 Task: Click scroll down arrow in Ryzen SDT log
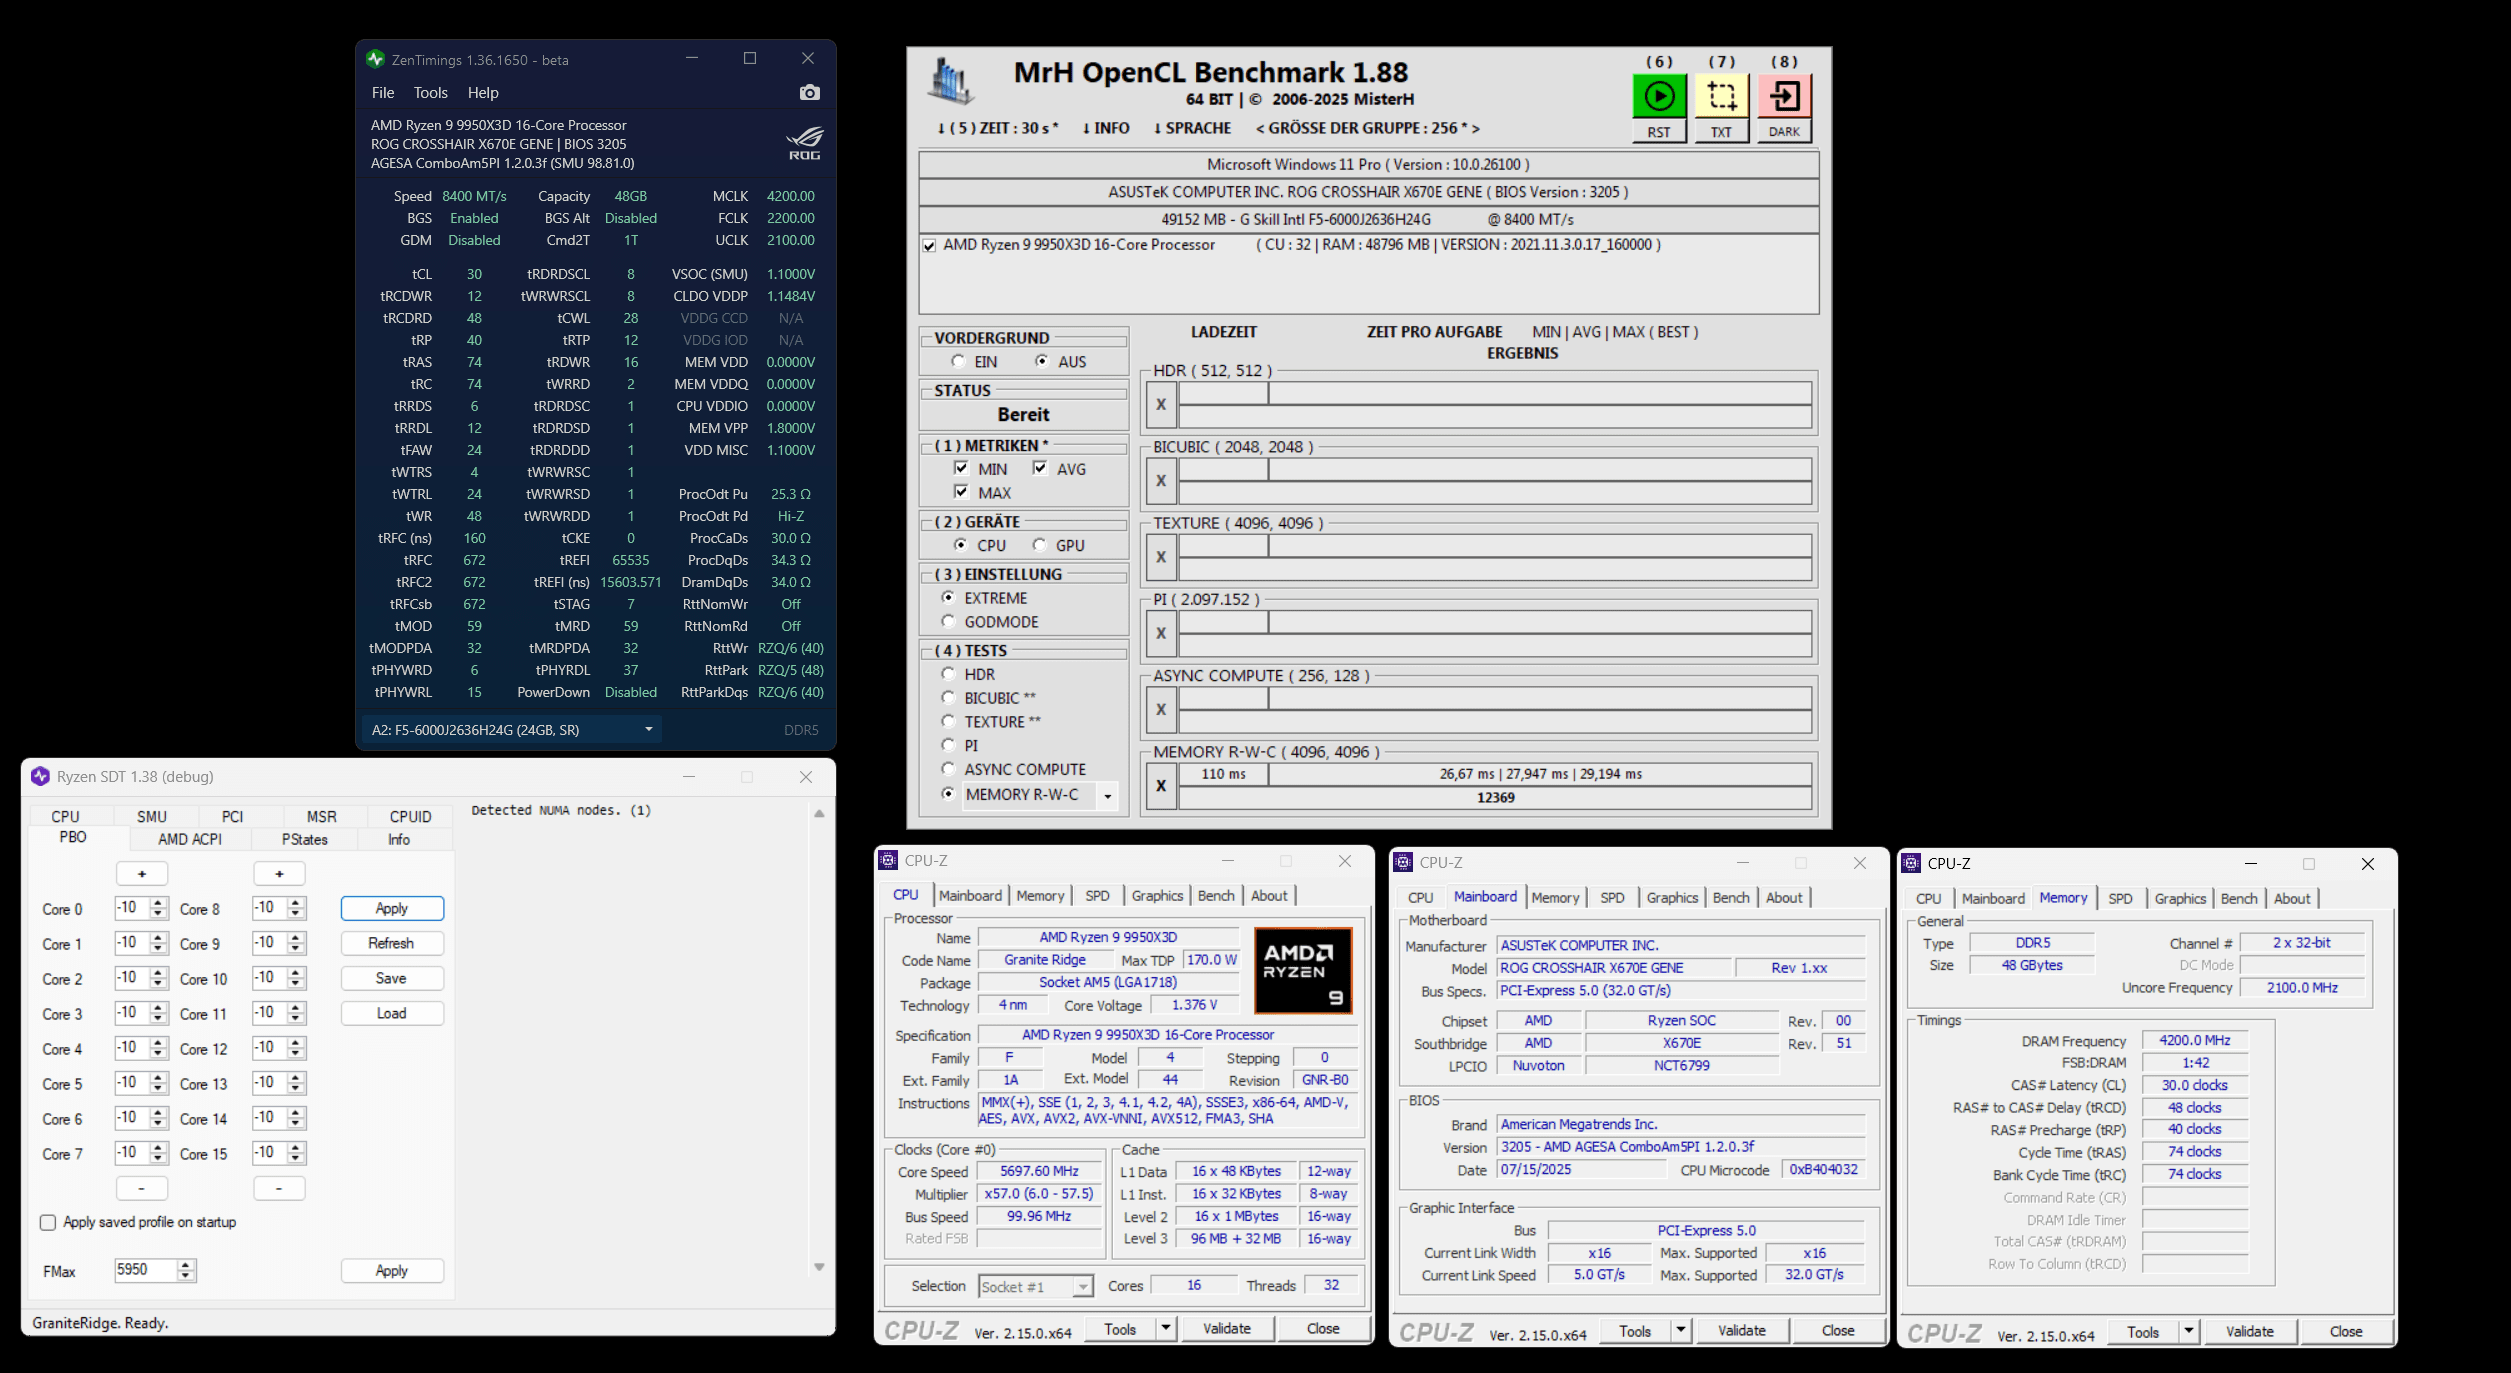click(819, 1267)
